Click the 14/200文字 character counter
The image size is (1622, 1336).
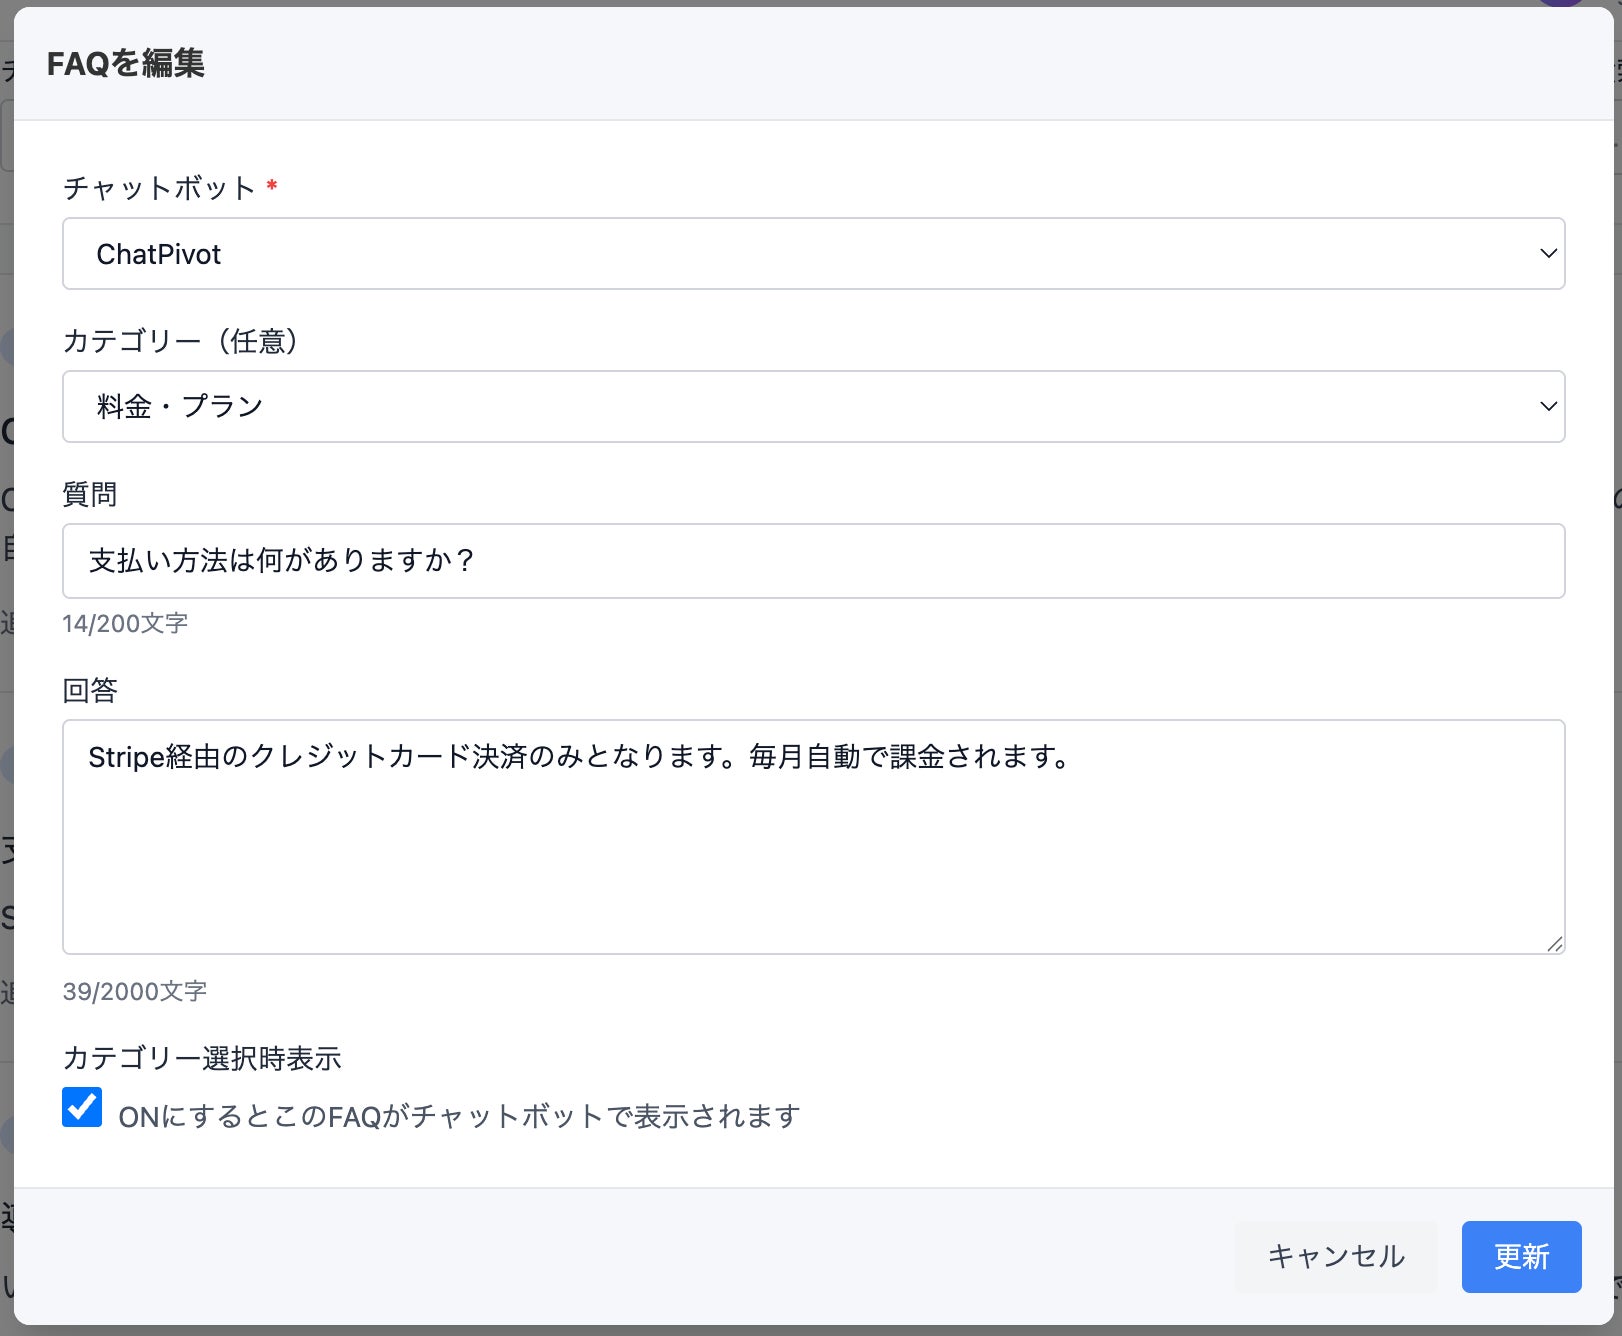125,623
